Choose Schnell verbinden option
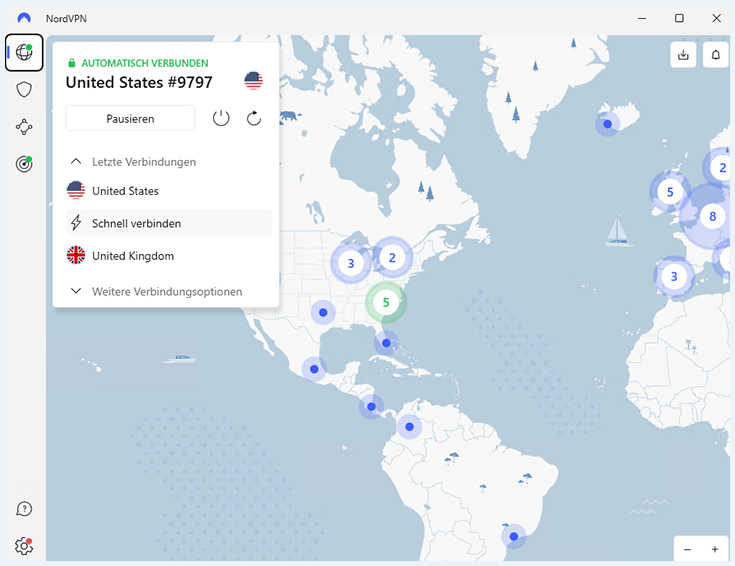This screenshot has height=566, width=735. (169, 223)
